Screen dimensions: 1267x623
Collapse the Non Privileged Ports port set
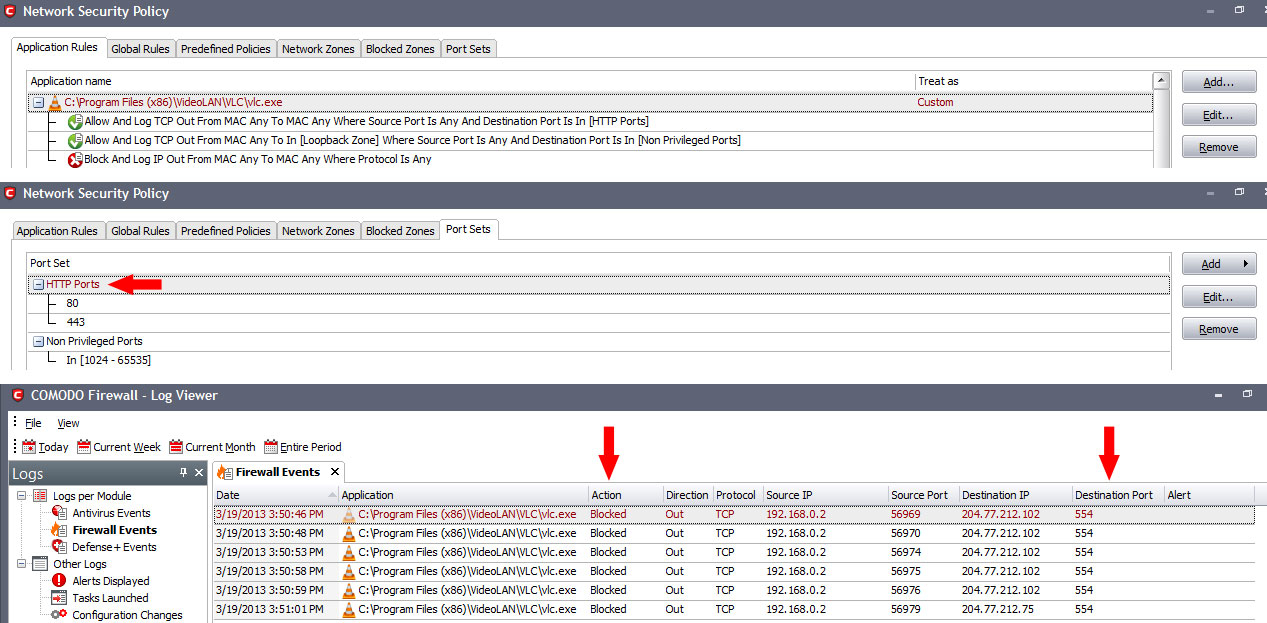click(38, 341)
